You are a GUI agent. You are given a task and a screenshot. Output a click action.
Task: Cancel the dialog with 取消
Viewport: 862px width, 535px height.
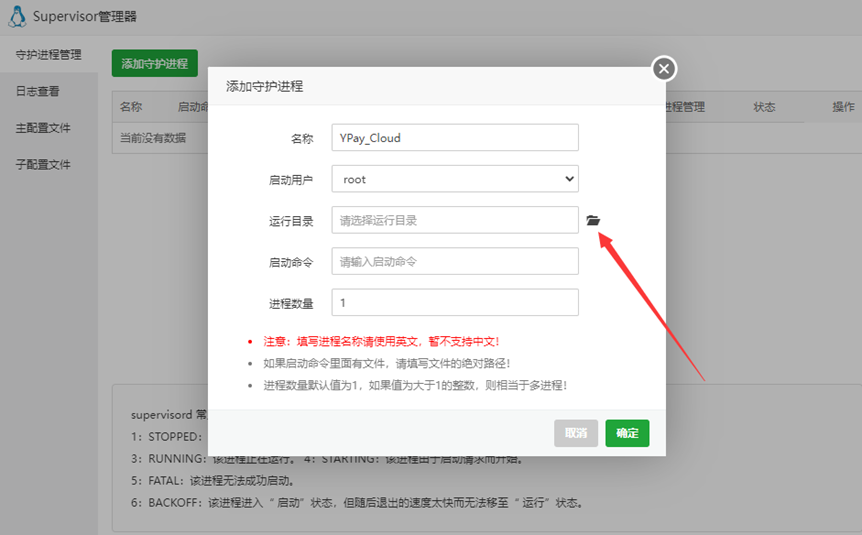(576, 433)
